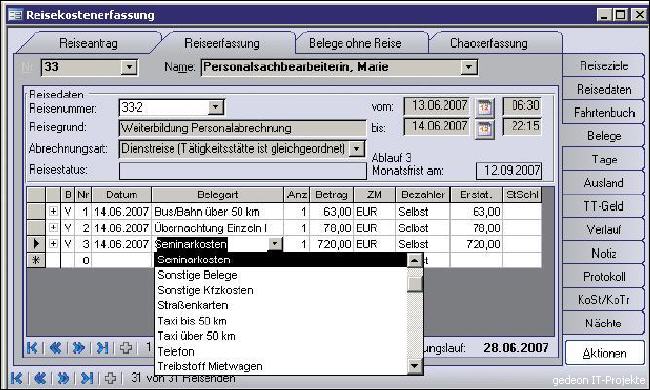Switch to the Reiseerfassung tab
This screenshot has width=650, height=390.
point(222,43)
